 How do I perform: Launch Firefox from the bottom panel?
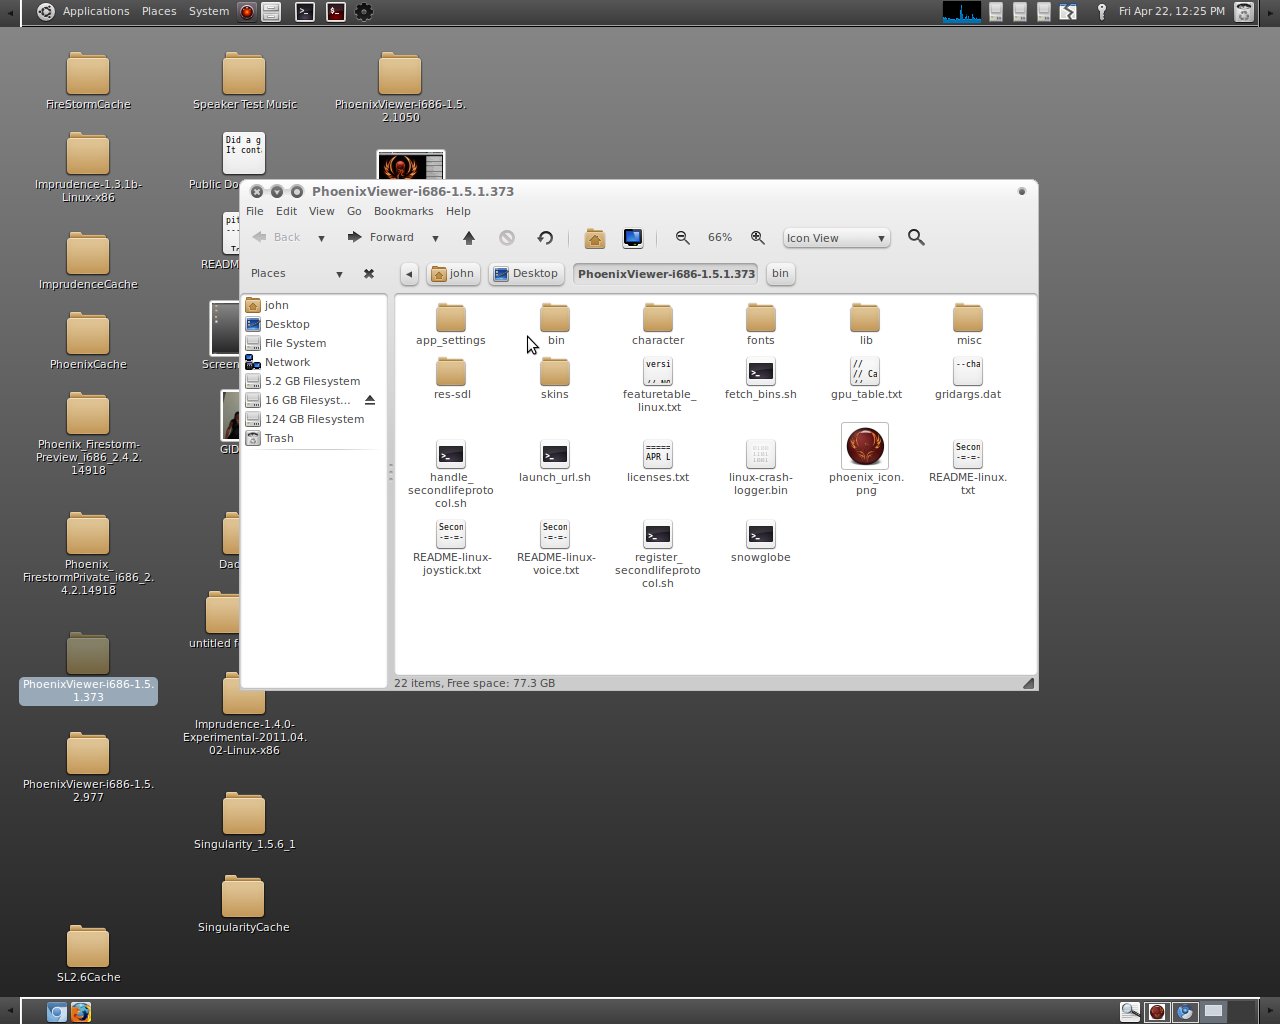[81, 1012]
